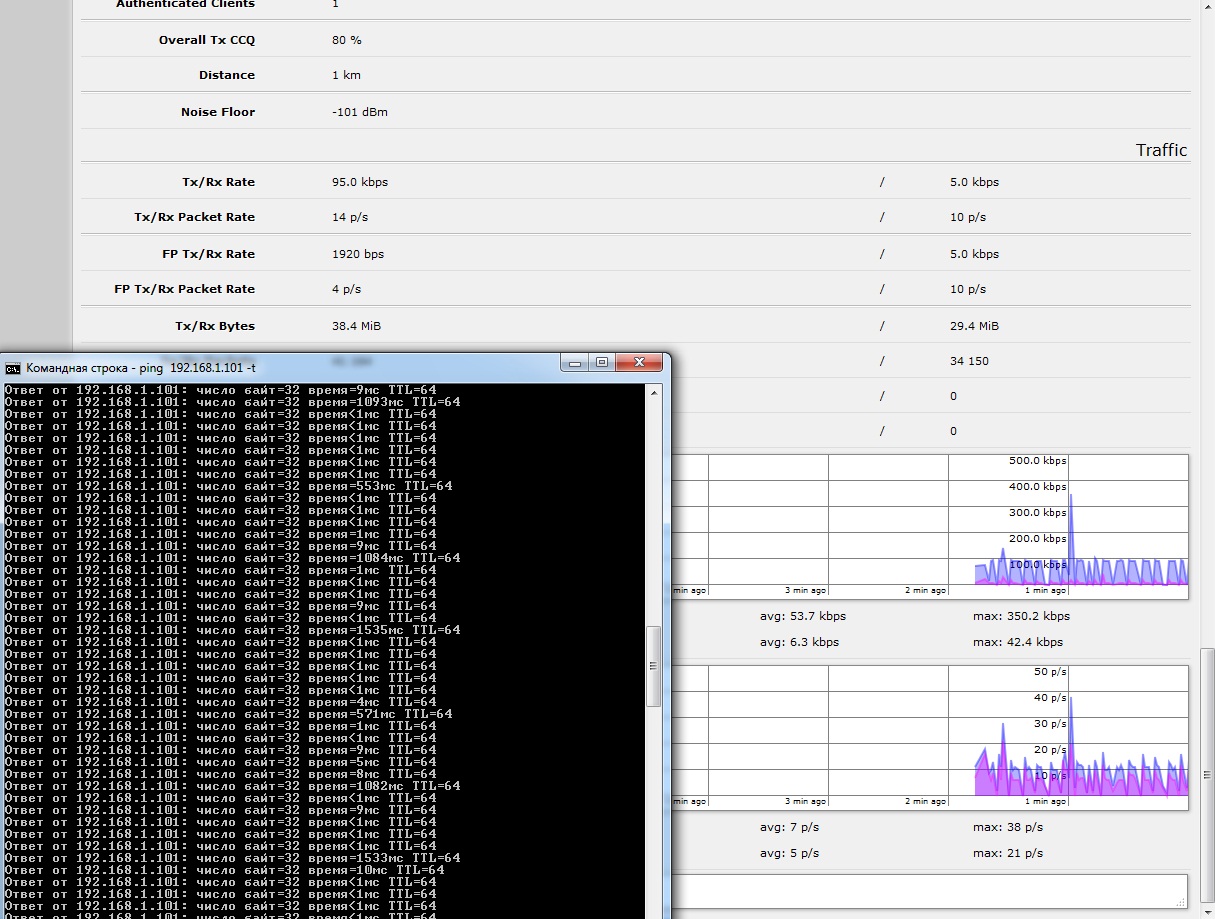Click the console window vertical scrollbar thumb
1215x919 pixels.
click(654, 666)
